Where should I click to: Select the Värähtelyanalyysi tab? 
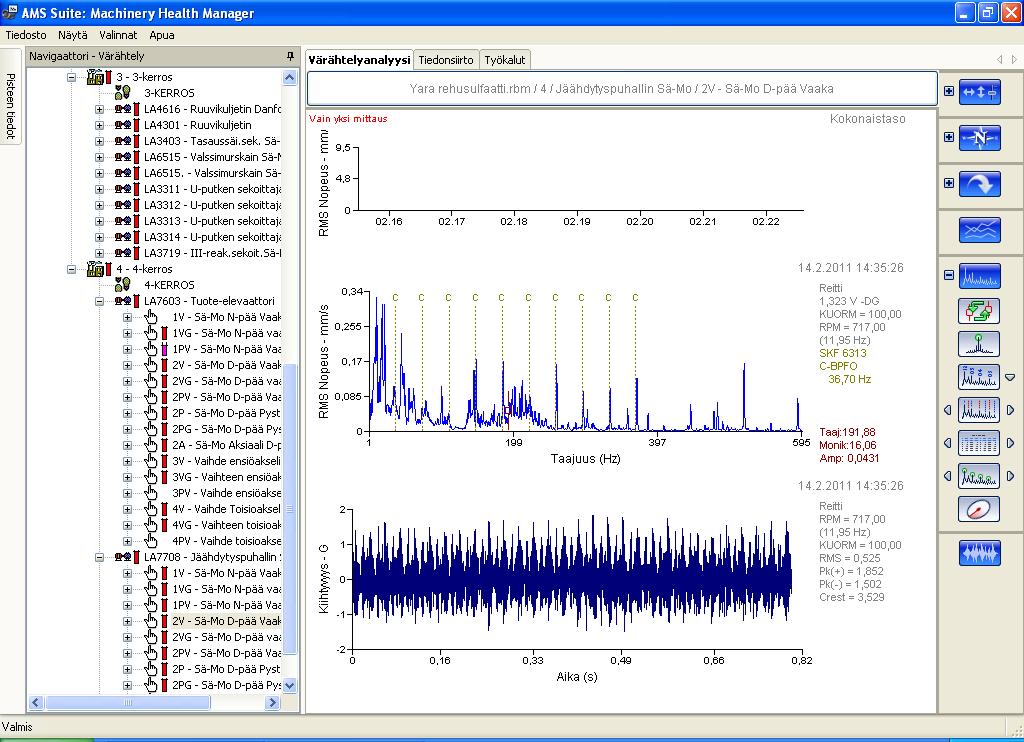(x=359, y=60)
